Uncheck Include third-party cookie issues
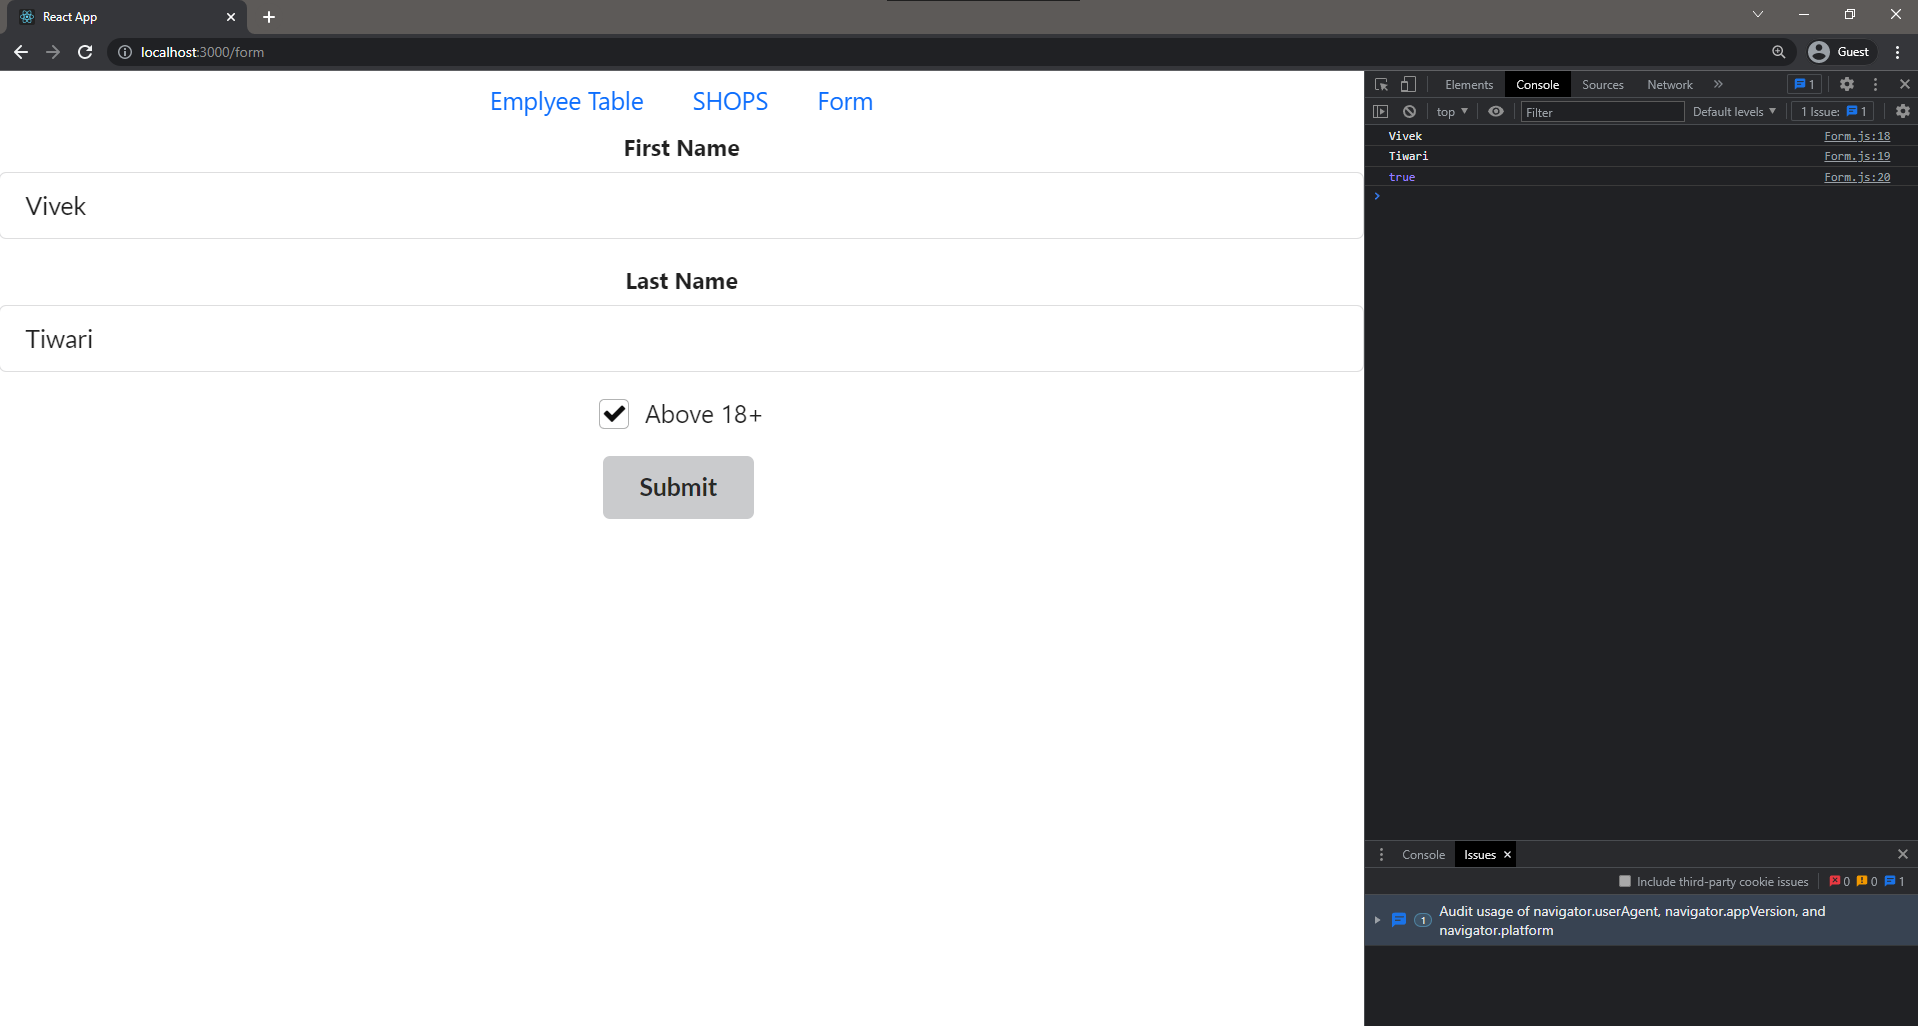 point(1625,881)
